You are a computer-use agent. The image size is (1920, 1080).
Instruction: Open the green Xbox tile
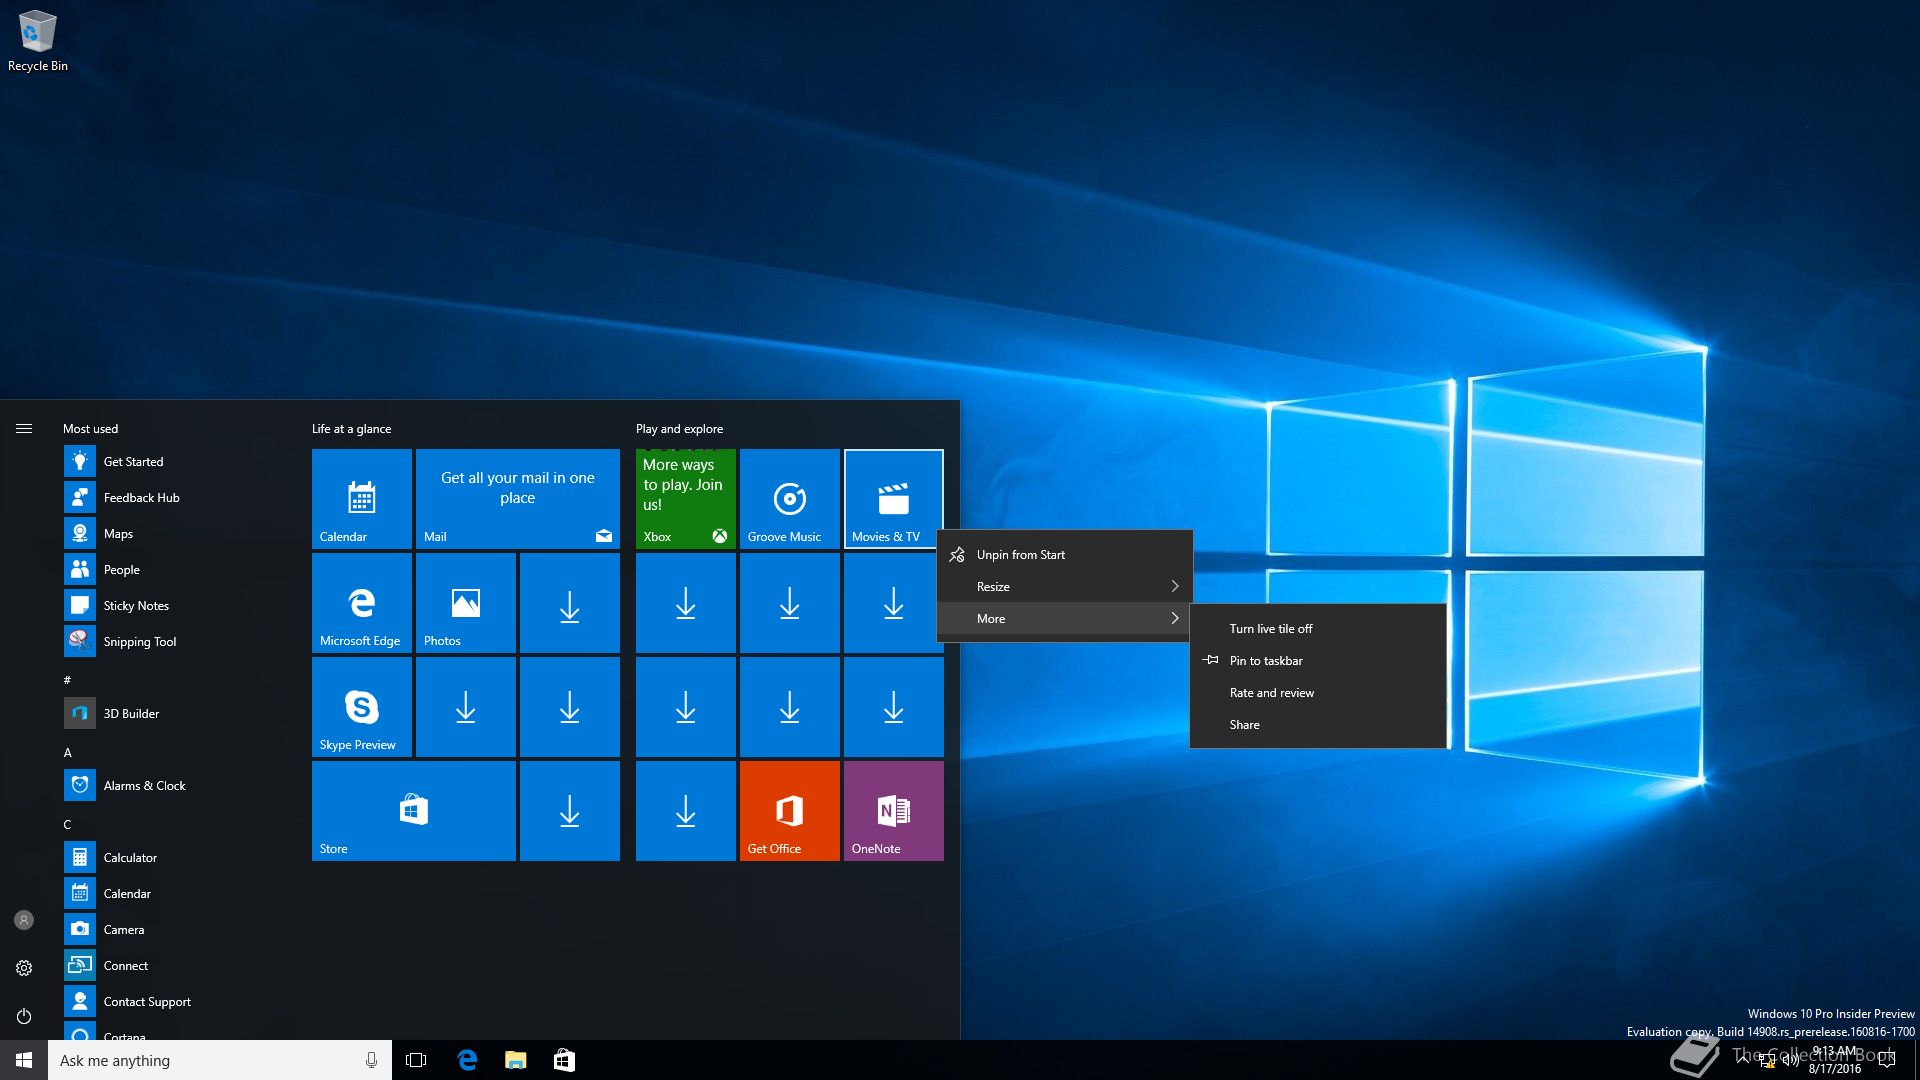click(686, 499)
